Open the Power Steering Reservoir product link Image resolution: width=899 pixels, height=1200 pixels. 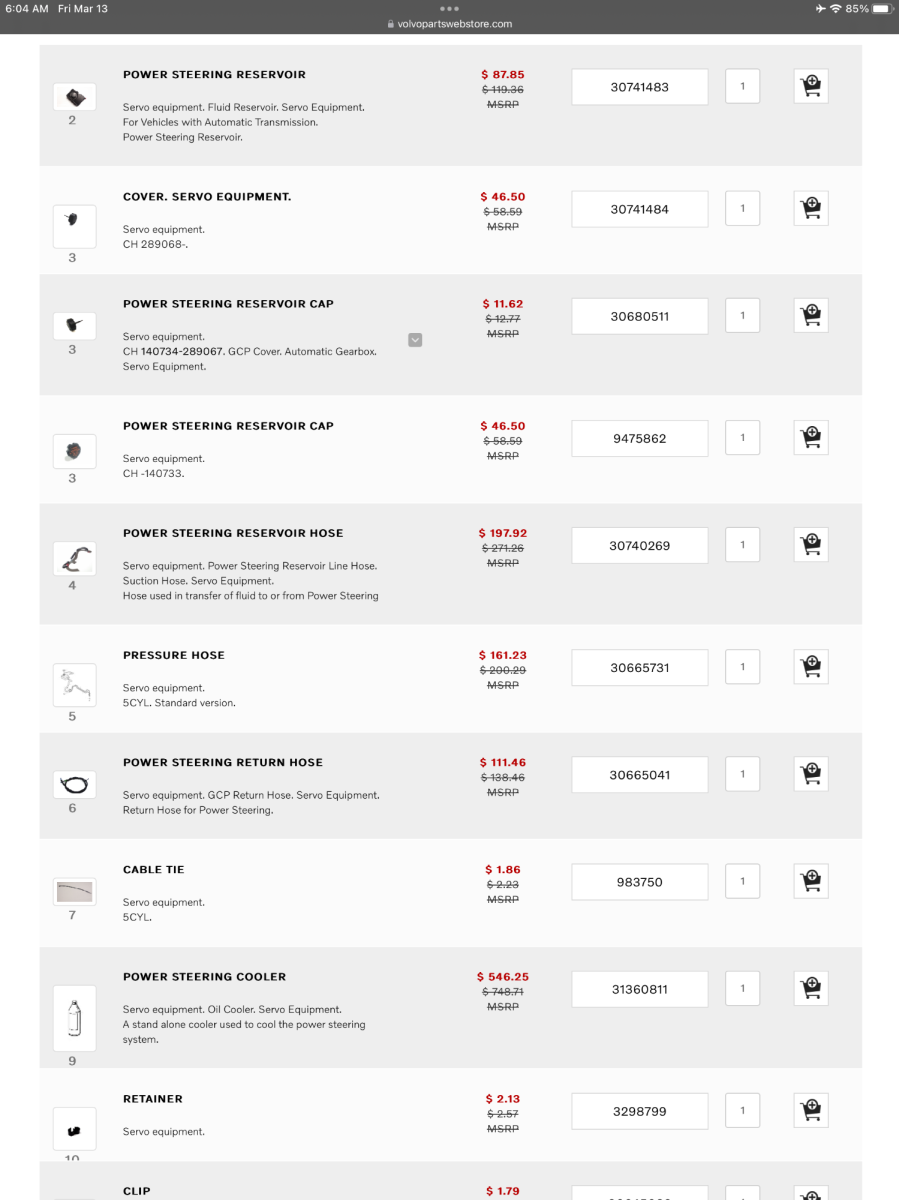[214, 75]
